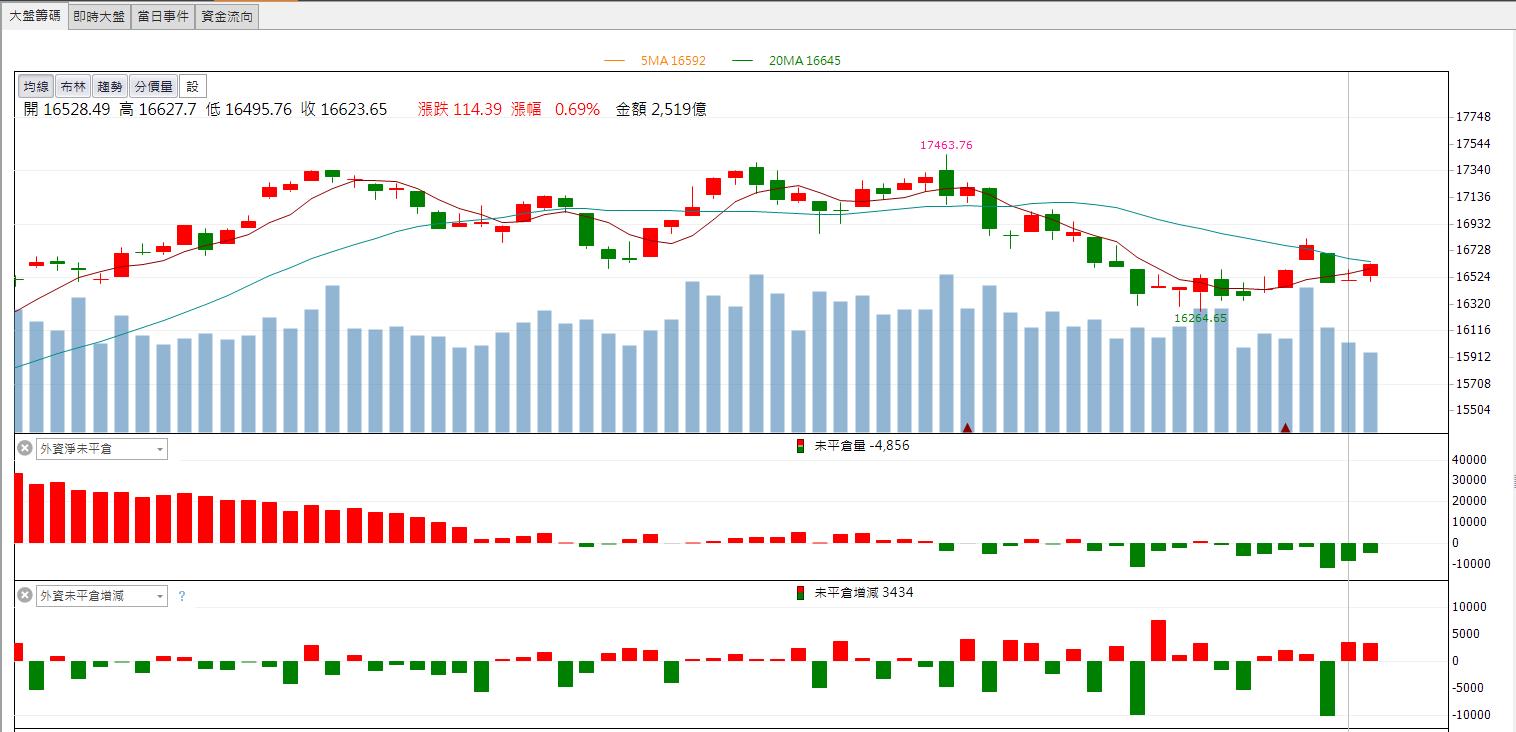Click the right red triangle event marker
1516x732 pixels.
tap(1285, 428)
